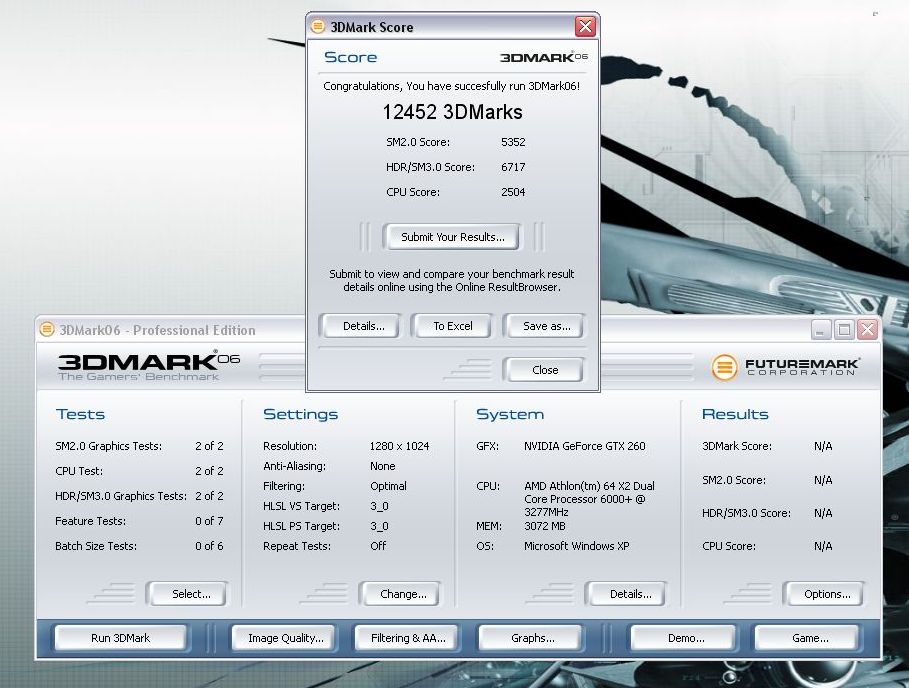Click the Score heading in dialog
The height and width of the screenshot is (688, 909).
[350, 57]
